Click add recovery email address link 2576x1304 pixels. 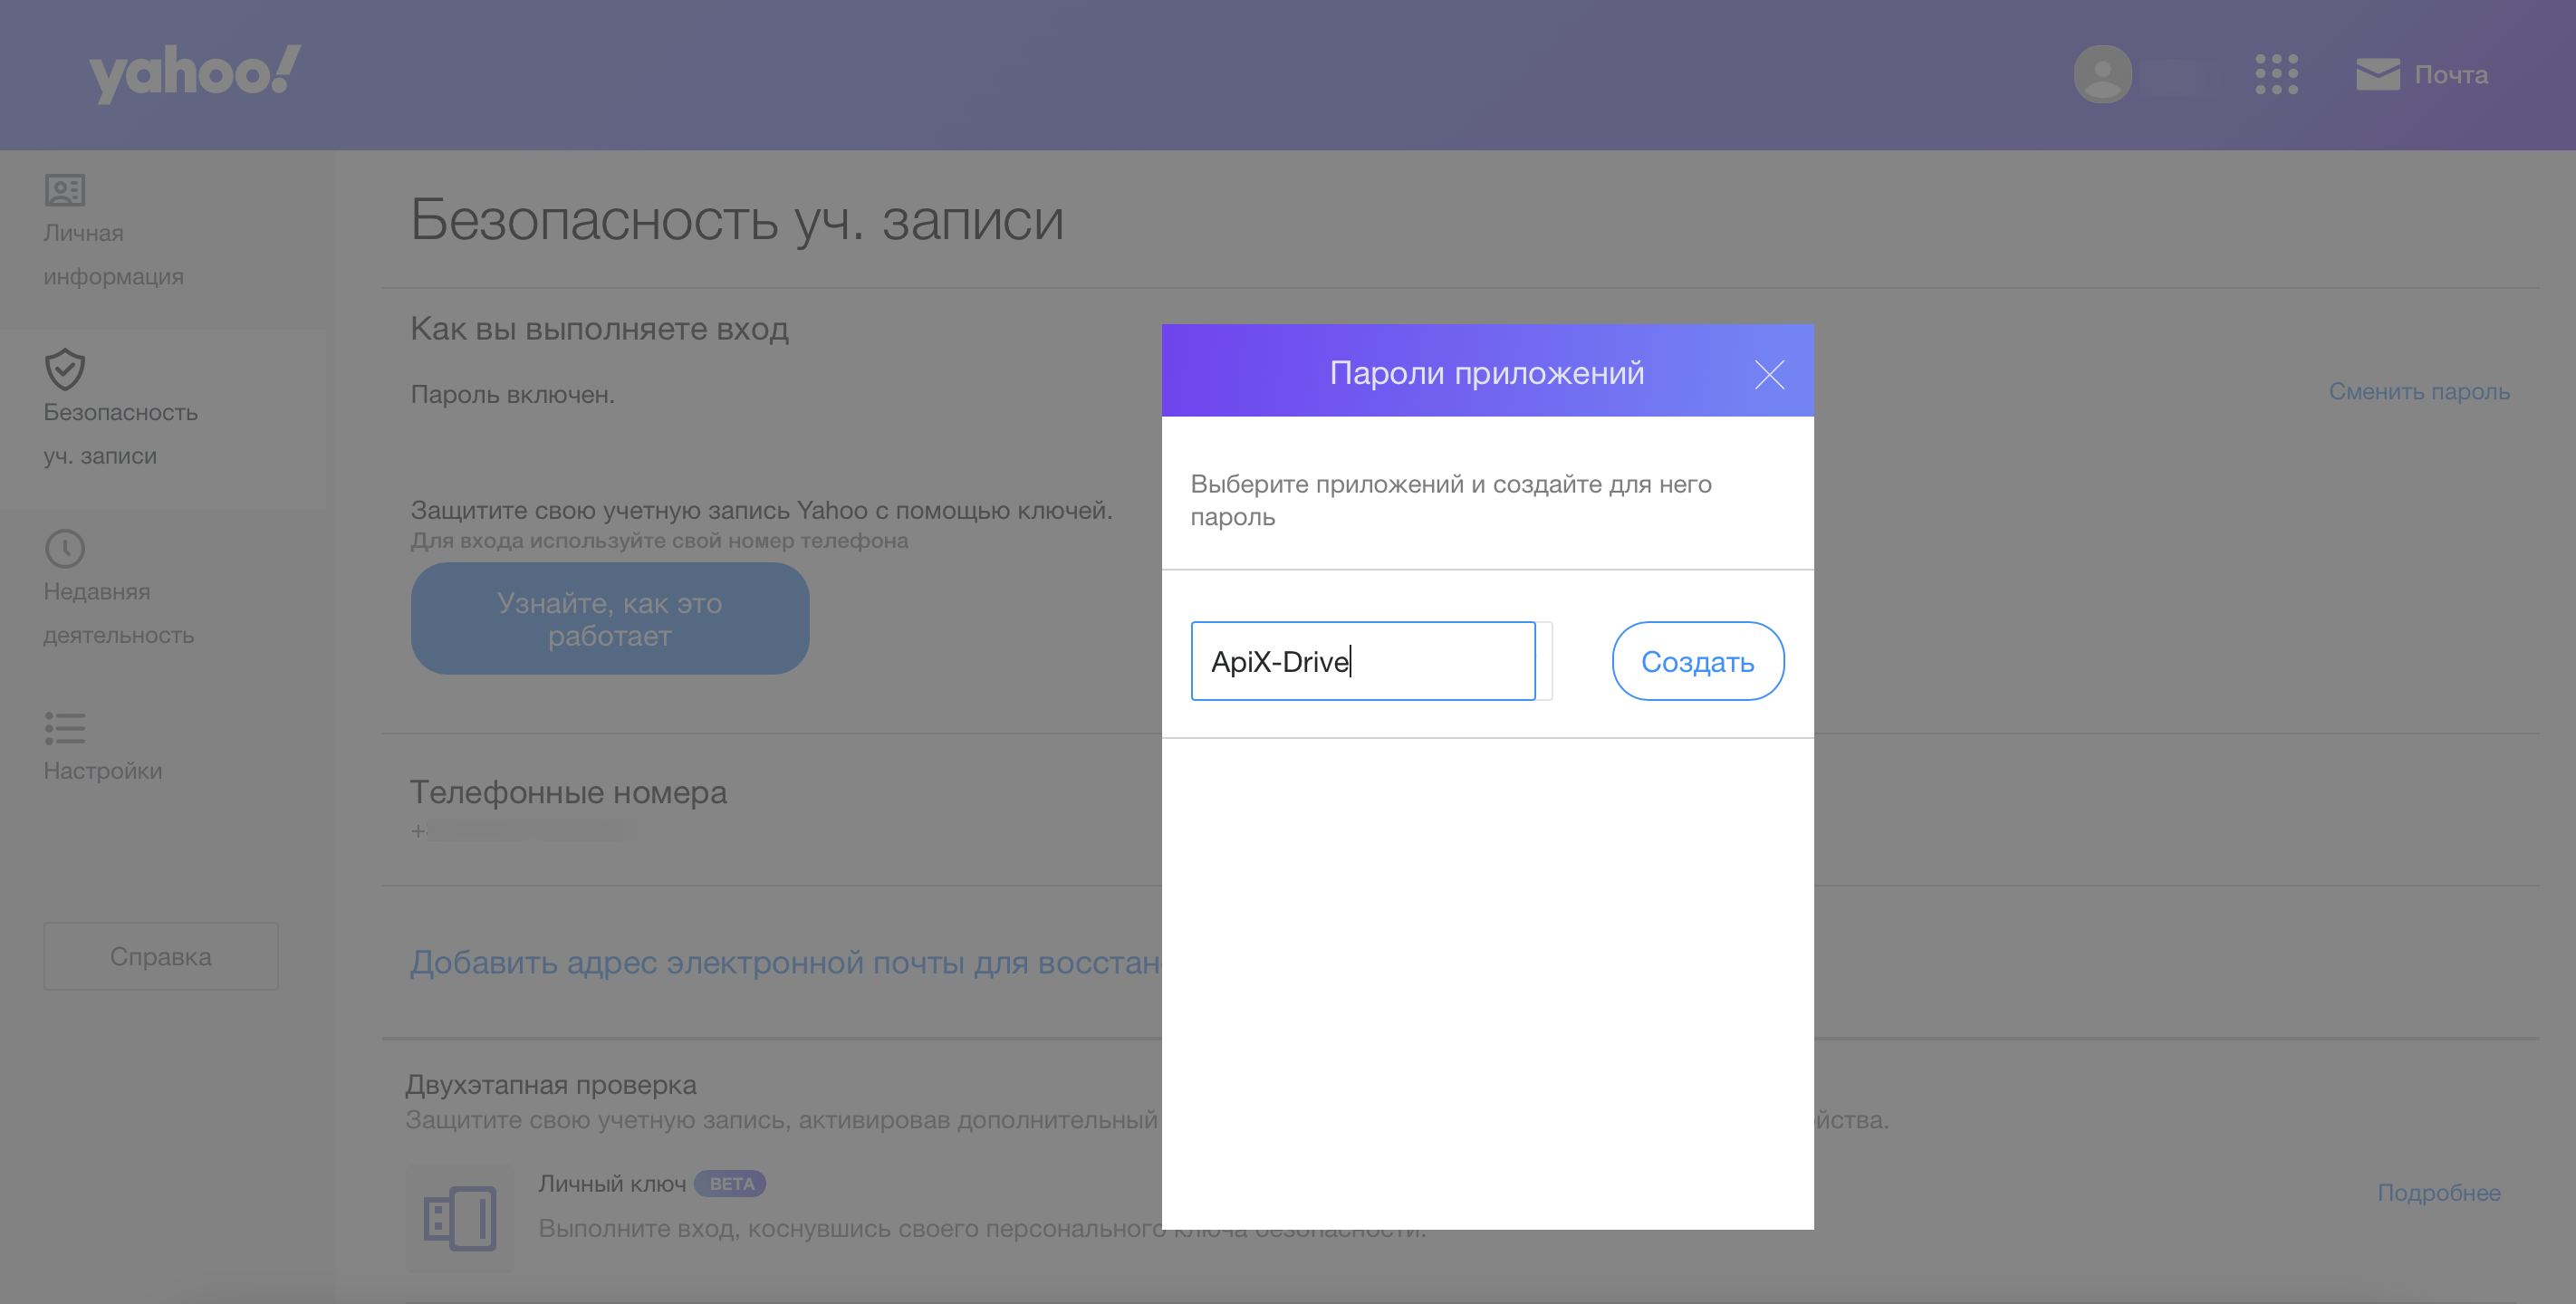coord(784,962)
